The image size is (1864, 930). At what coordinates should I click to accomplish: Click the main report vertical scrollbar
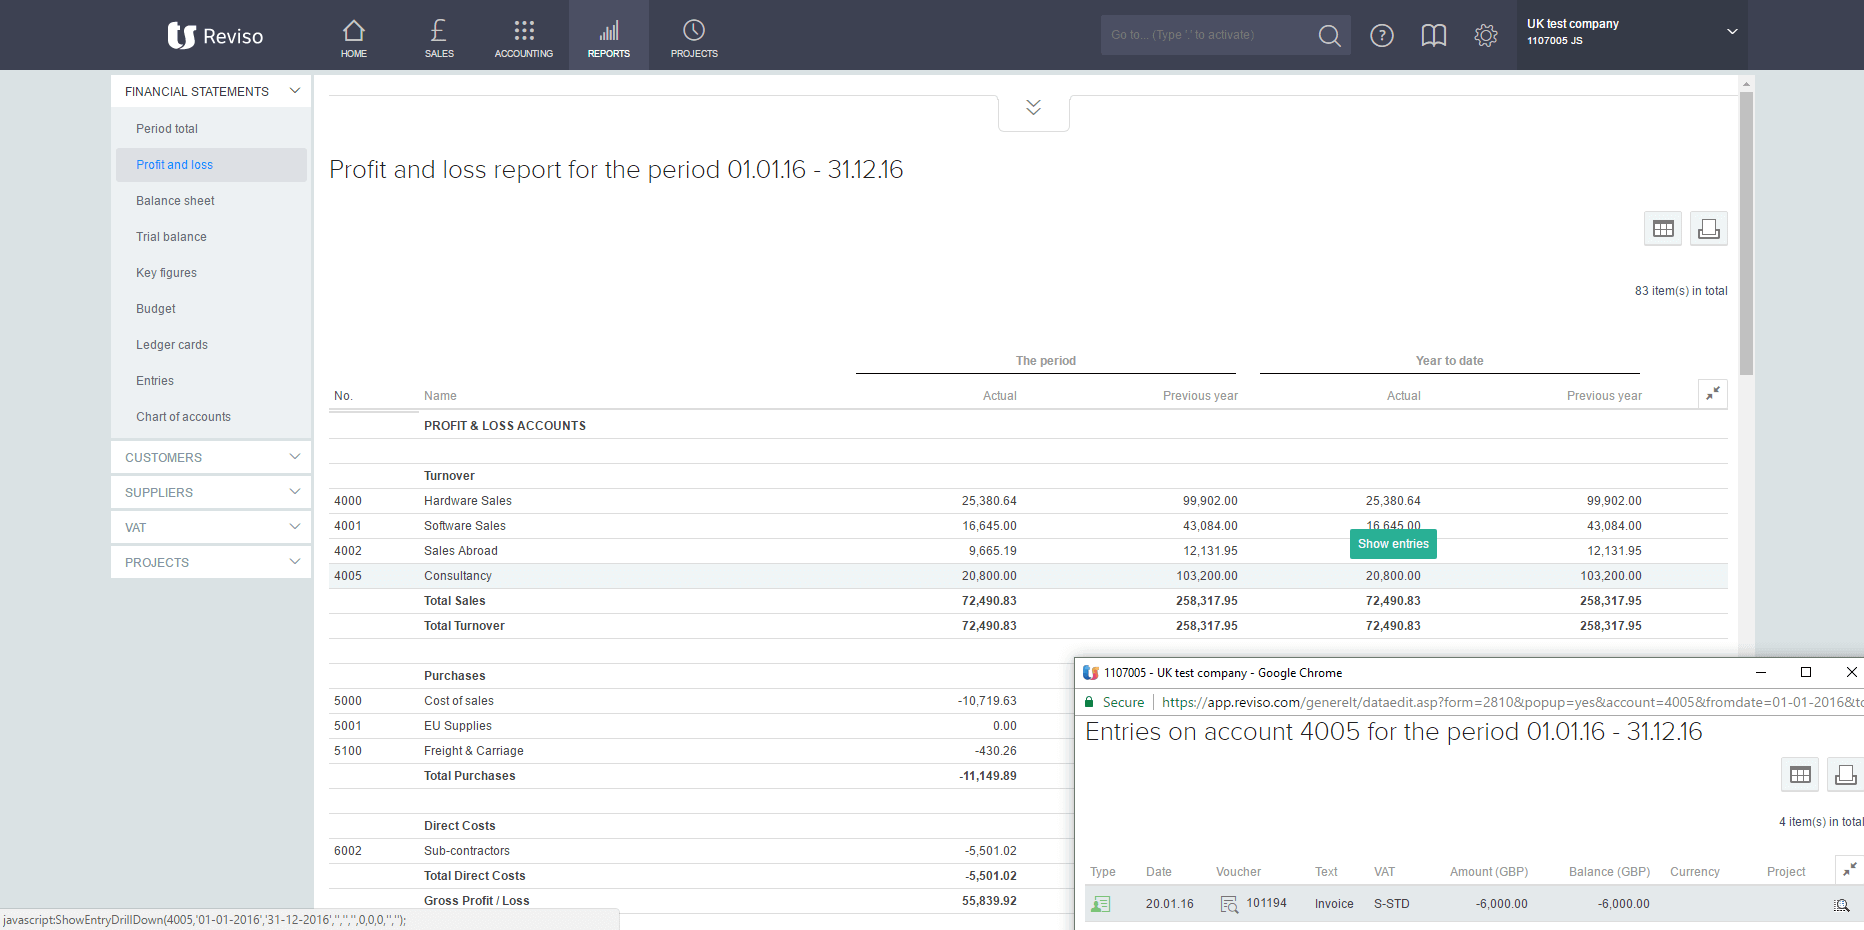[x=1746, y=234]
